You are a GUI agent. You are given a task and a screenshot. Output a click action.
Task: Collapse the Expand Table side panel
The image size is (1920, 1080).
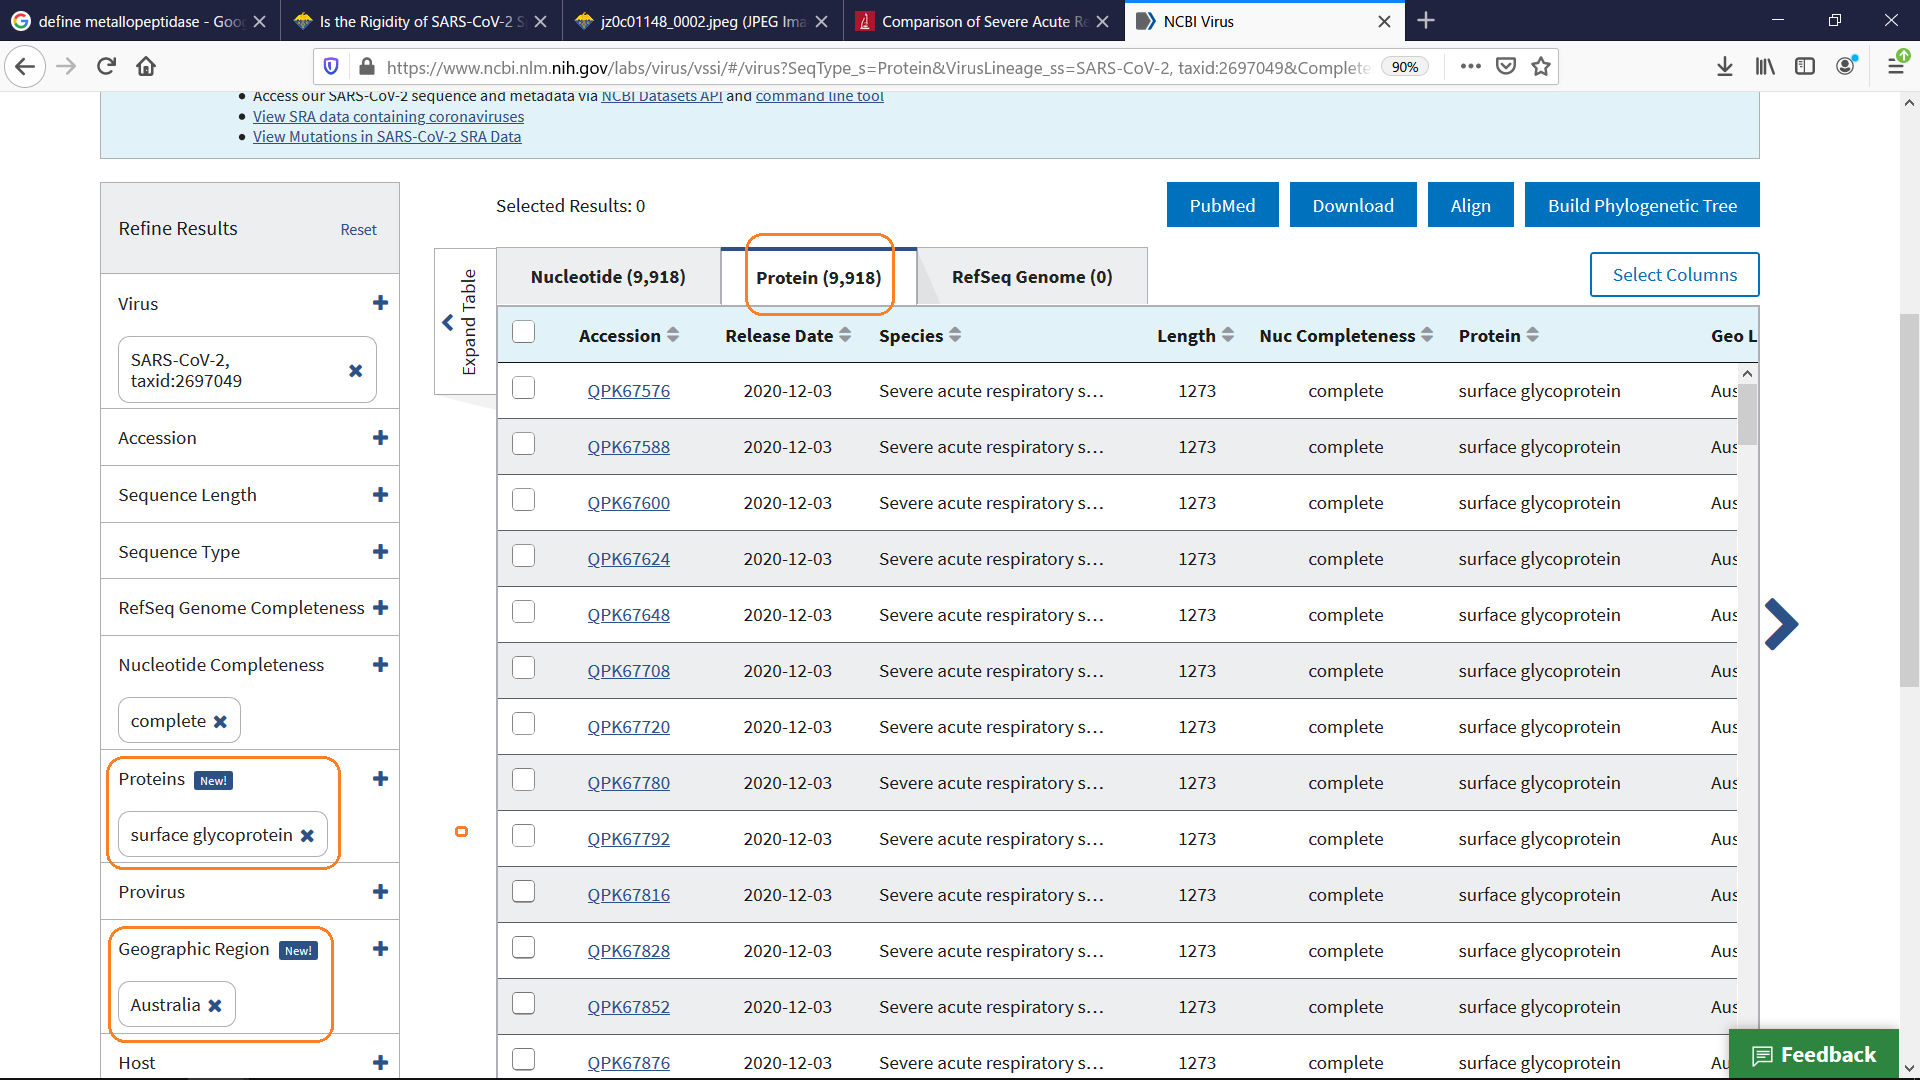click(449, 322)
